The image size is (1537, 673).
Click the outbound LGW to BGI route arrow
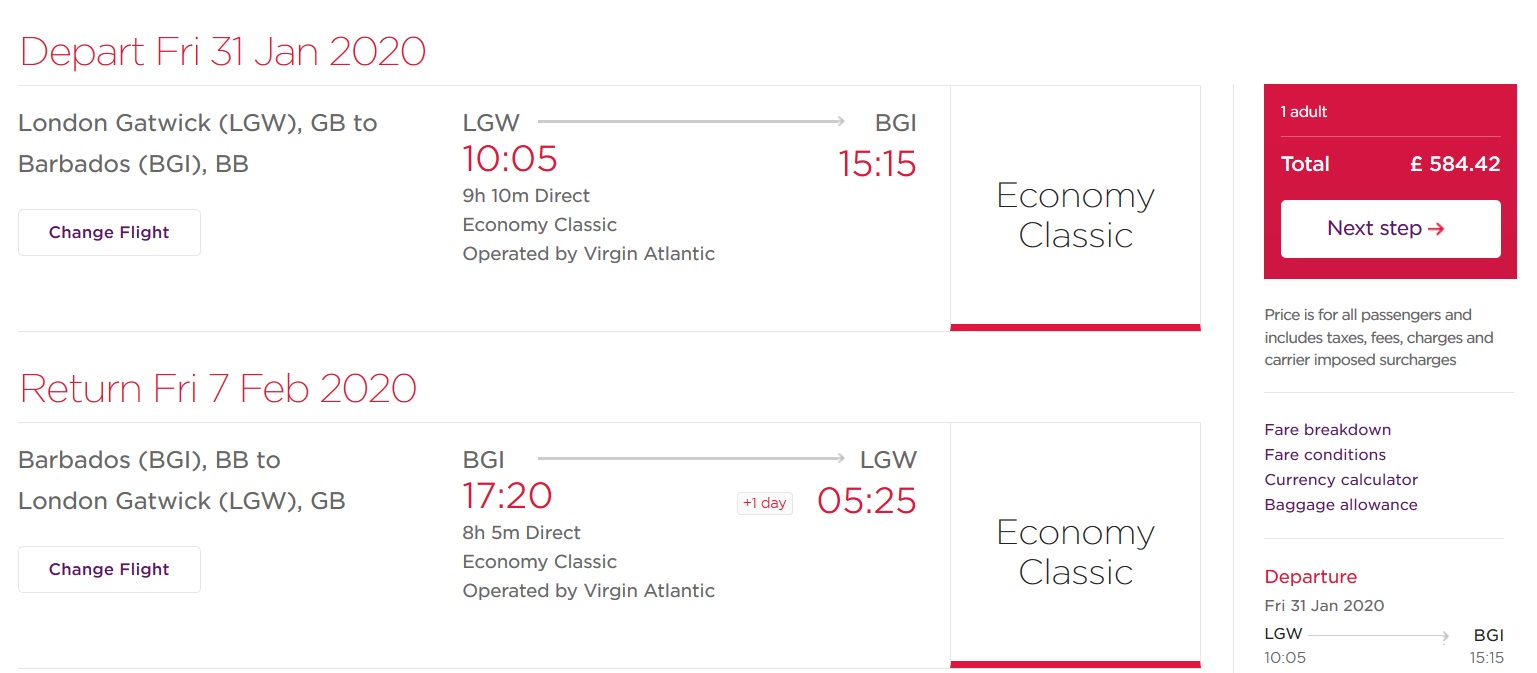click(691, 122)
